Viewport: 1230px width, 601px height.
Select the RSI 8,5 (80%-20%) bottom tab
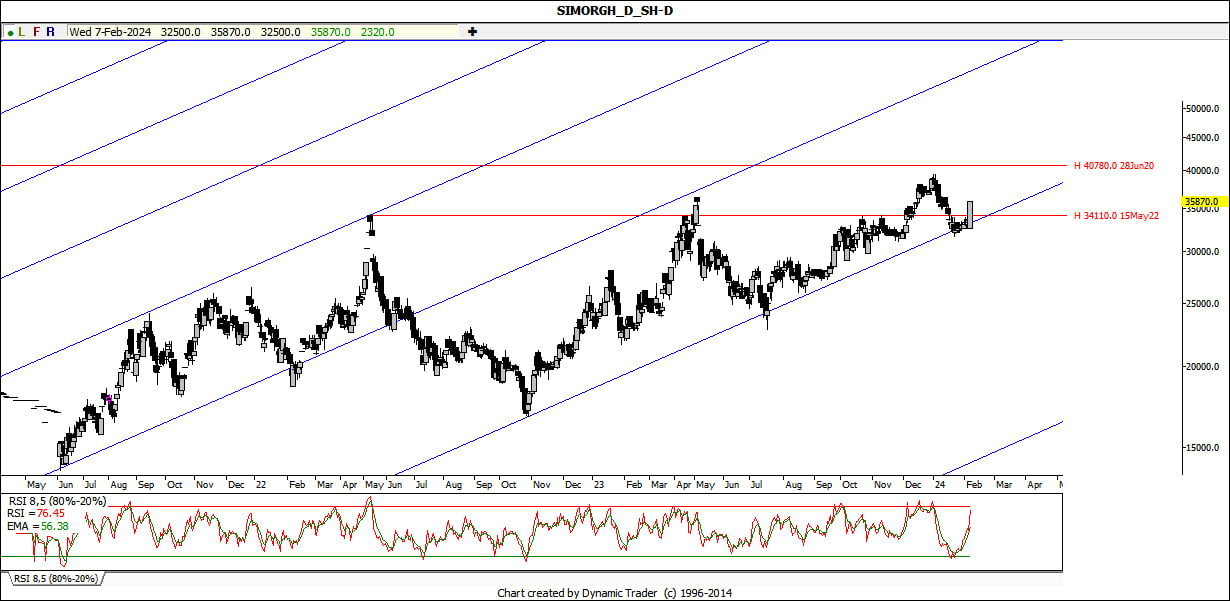point(55,578)
